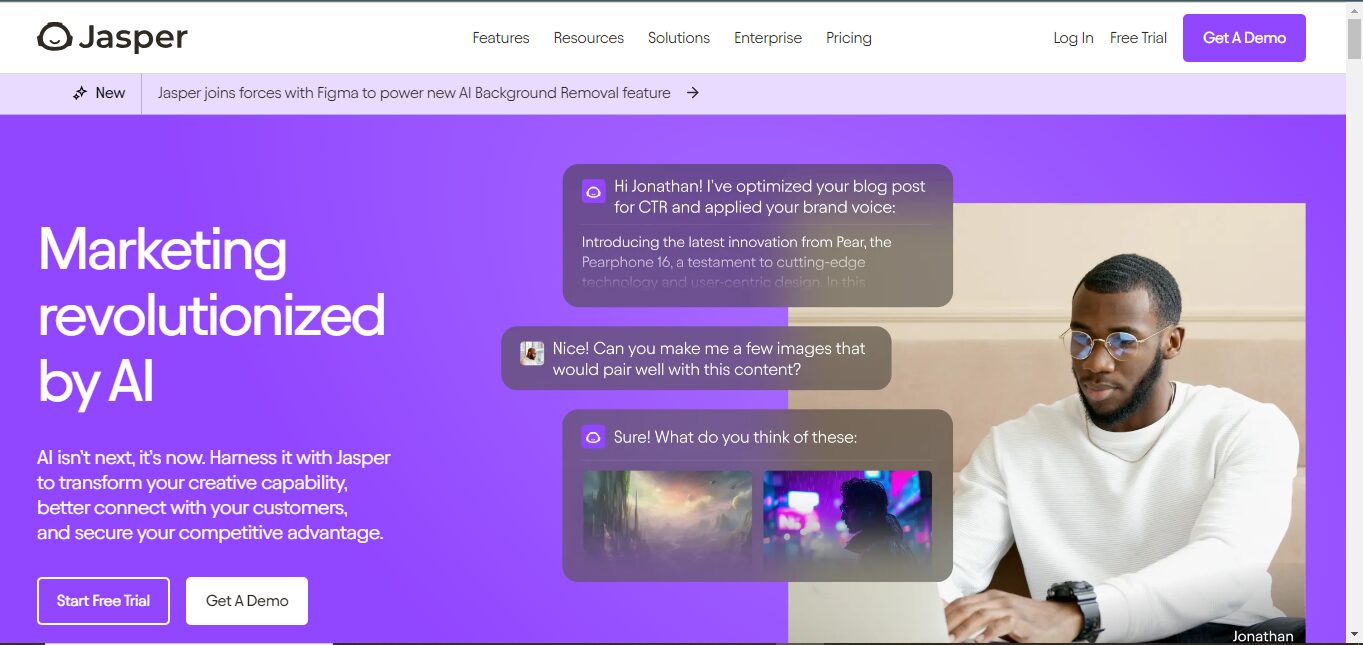This screenshot has width=1363, height=645.
Task: Open the Pricing page
Action: coord(849,38)
